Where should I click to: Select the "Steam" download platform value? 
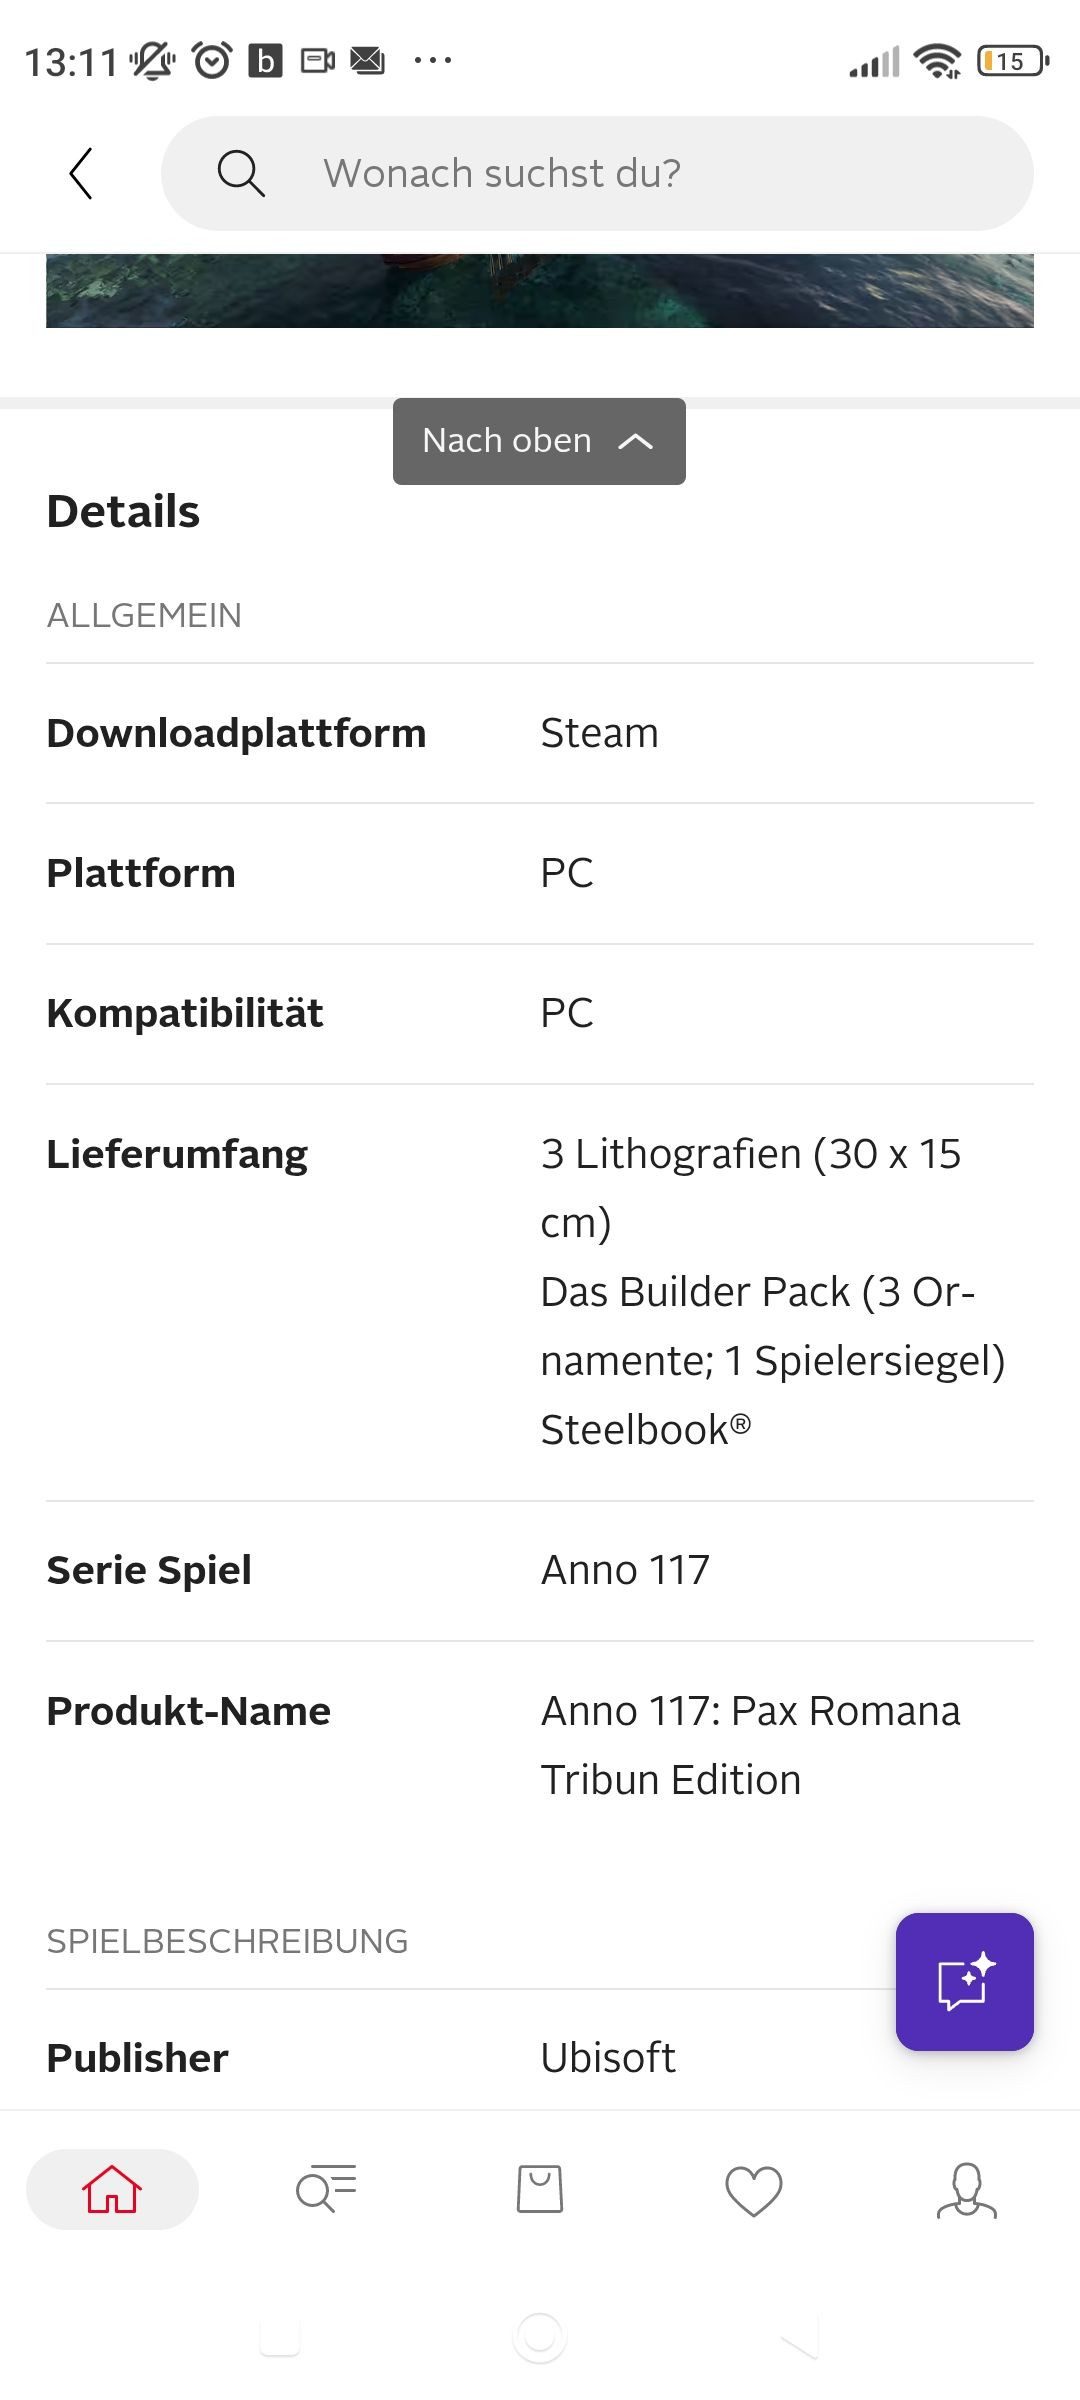pos(599,733)
